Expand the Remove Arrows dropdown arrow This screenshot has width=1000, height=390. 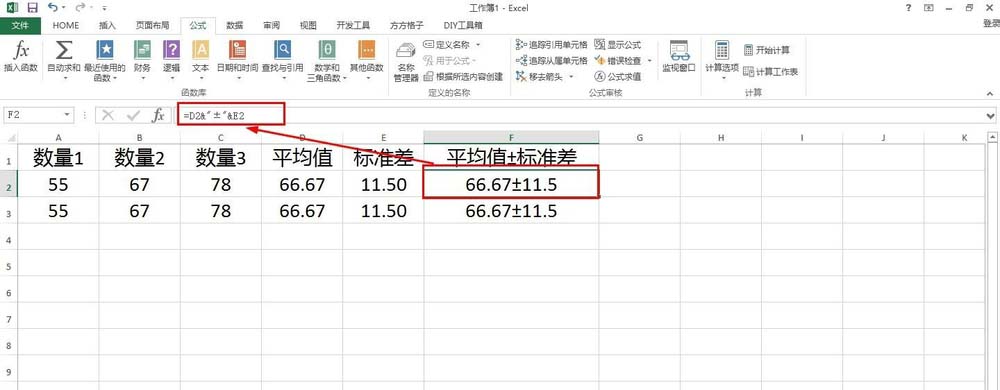click(571, 76)
